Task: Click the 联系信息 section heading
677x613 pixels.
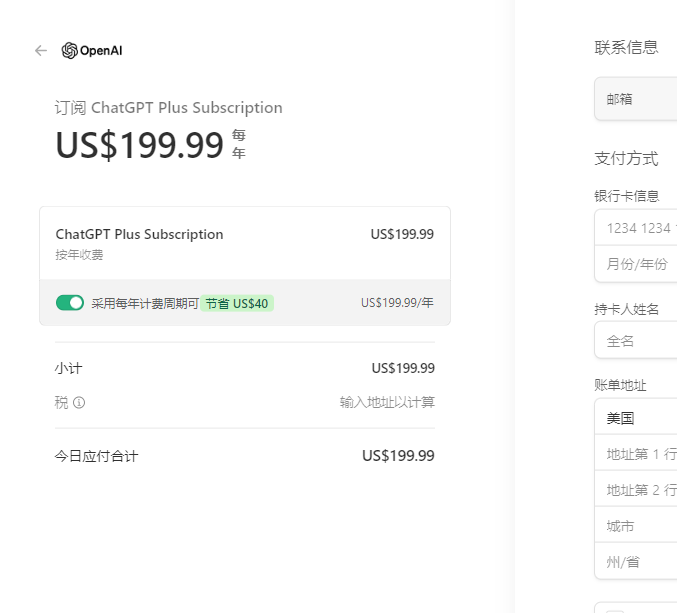Action: pos(626,47)
